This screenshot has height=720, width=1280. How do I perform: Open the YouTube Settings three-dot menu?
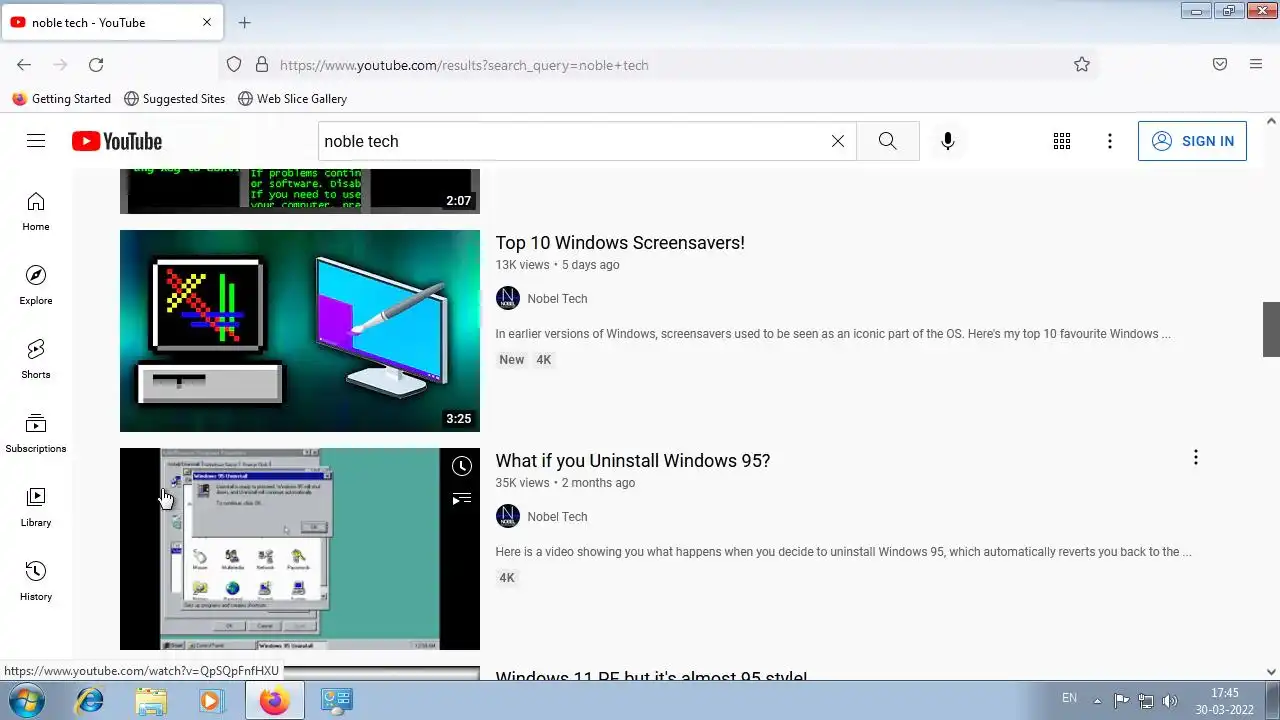[x=1110, y=141]
